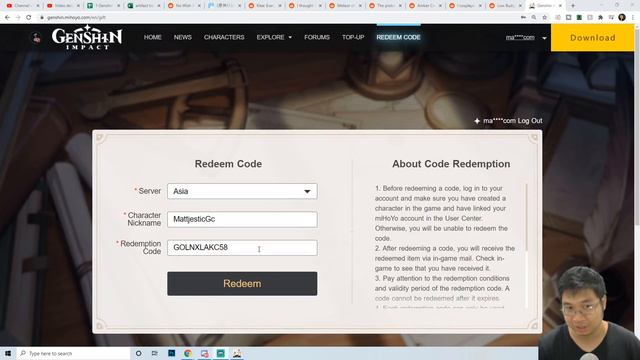Open the Windows Start menu

pyautogui.click(x=8, y=353)
